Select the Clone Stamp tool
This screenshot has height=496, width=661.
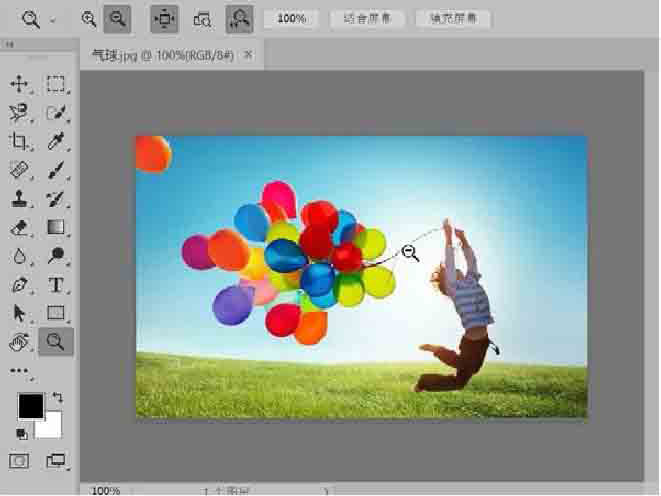(19, 198)
